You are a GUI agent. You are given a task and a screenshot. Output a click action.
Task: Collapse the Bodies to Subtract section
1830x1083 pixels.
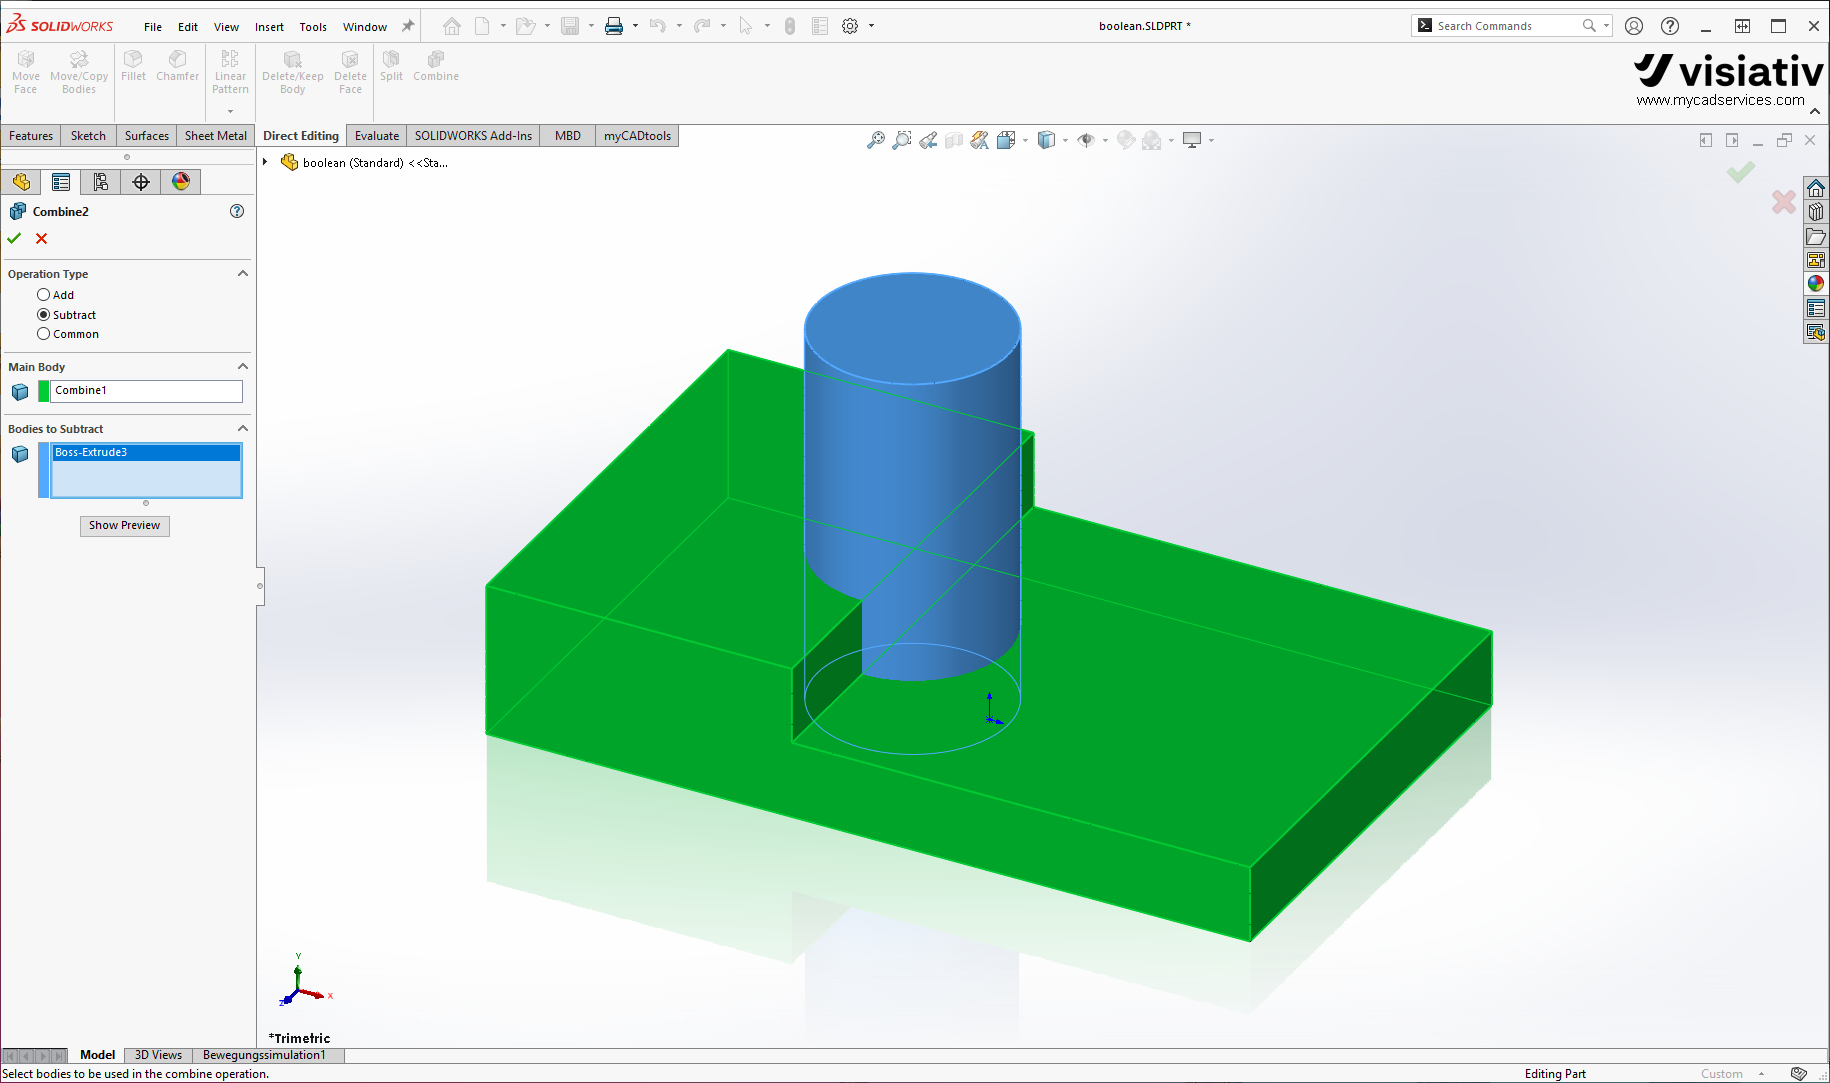[x=242, y=428]
